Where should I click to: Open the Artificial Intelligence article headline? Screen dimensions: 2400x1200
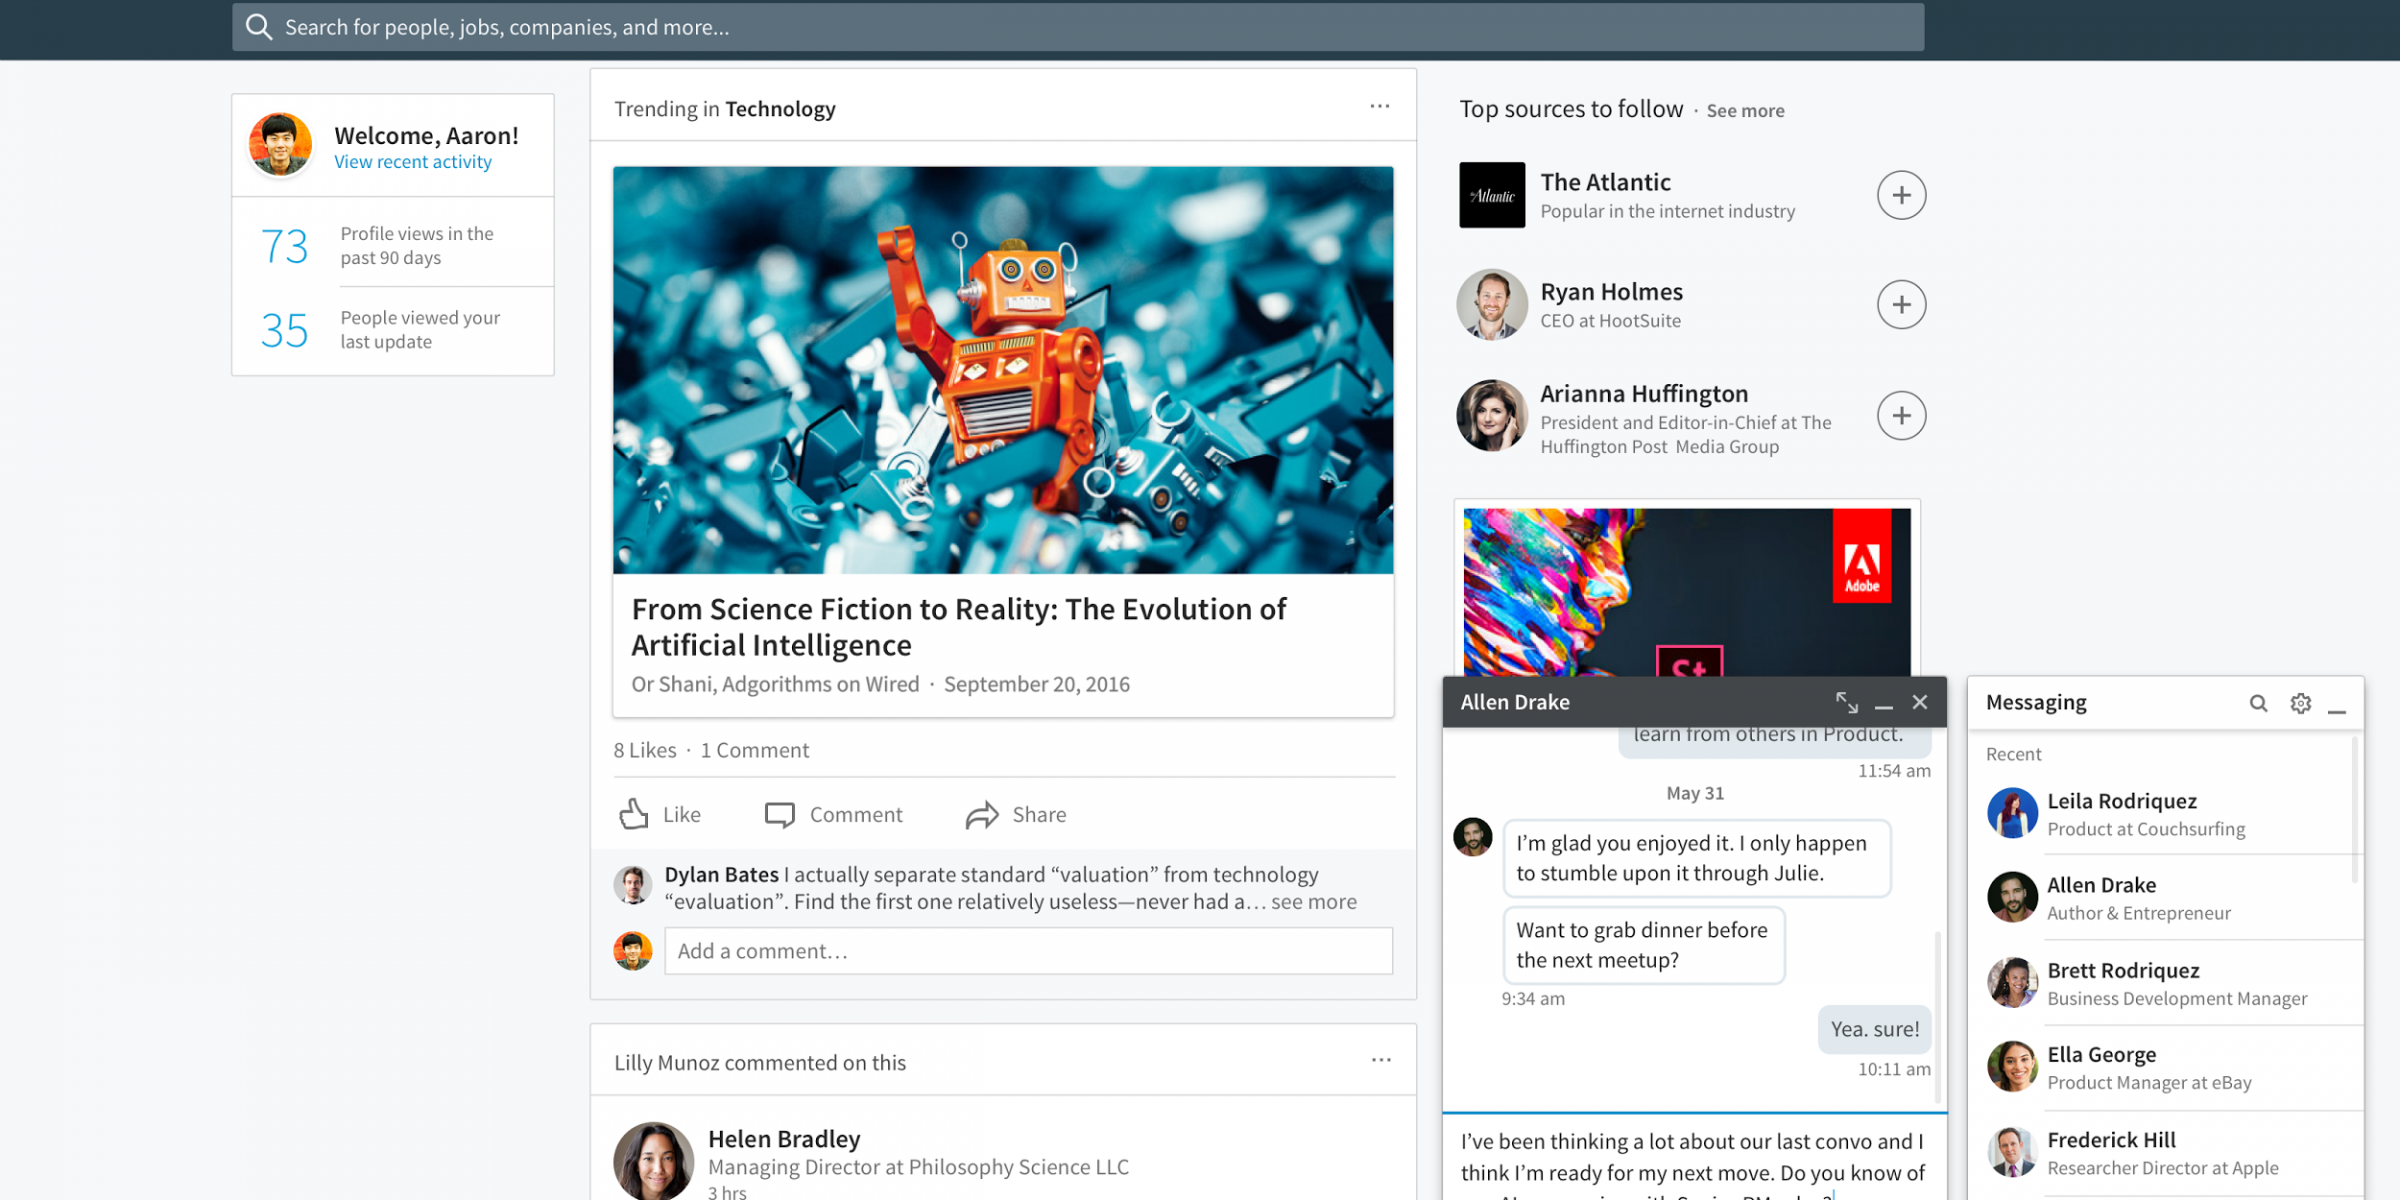958,627
